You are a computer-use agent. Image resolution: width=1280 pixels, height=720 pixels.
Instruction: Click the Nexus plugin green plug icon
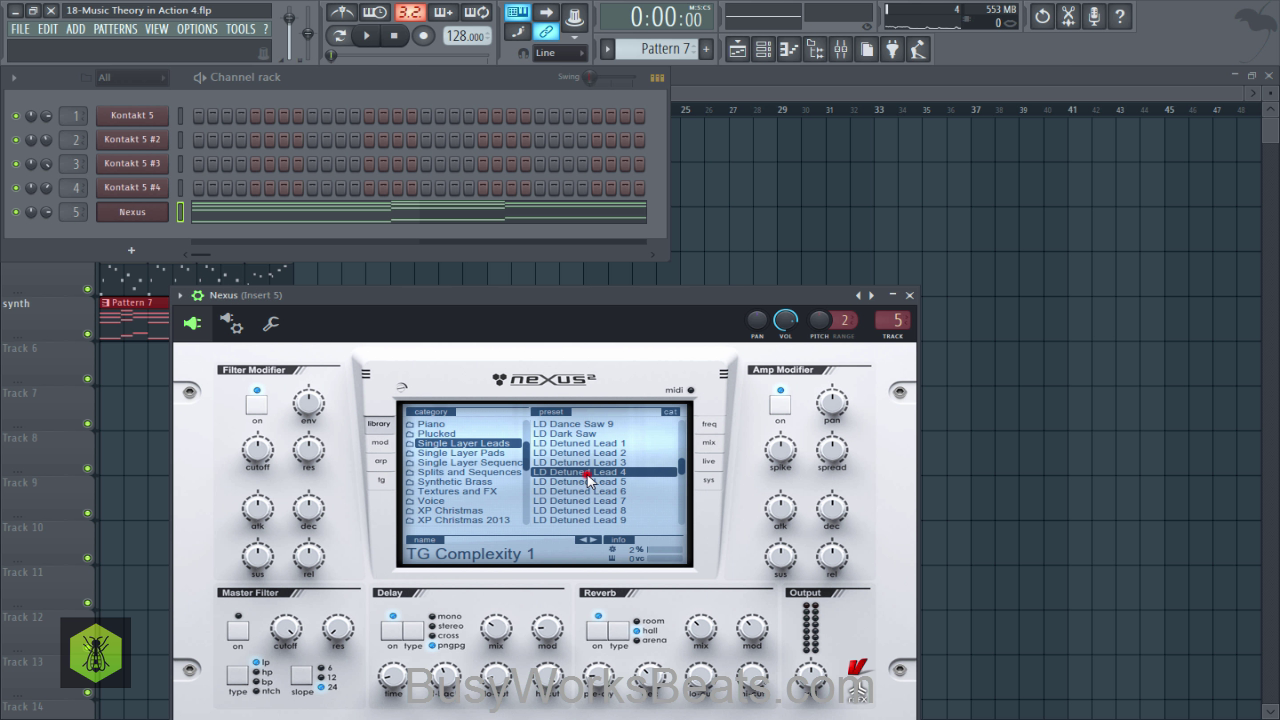pos(192,323)
